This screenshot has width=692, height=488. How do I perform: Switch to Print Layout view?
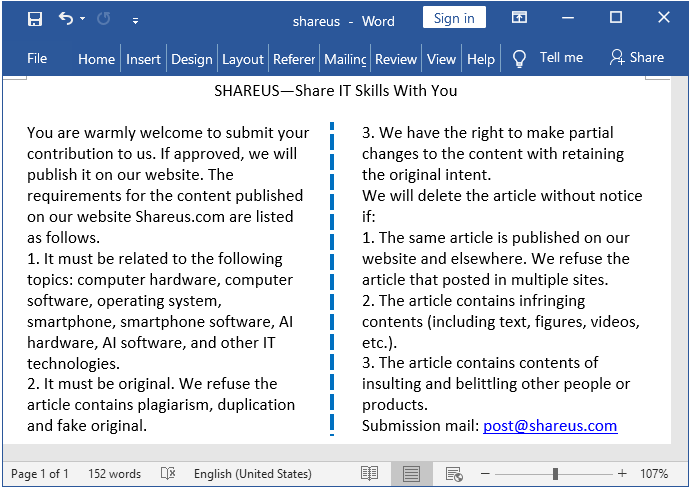point(411,474)
